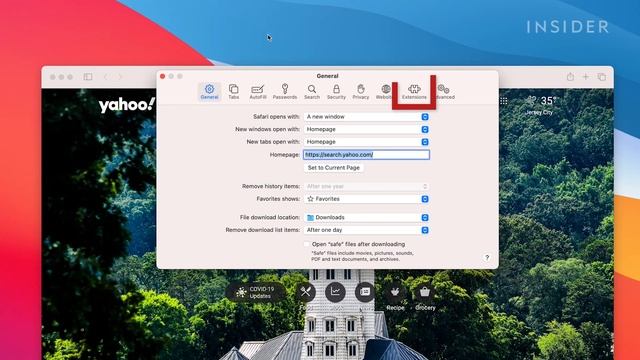Go back in the Safari window
This screenshot has width=640, height=360.
point(106,77)
